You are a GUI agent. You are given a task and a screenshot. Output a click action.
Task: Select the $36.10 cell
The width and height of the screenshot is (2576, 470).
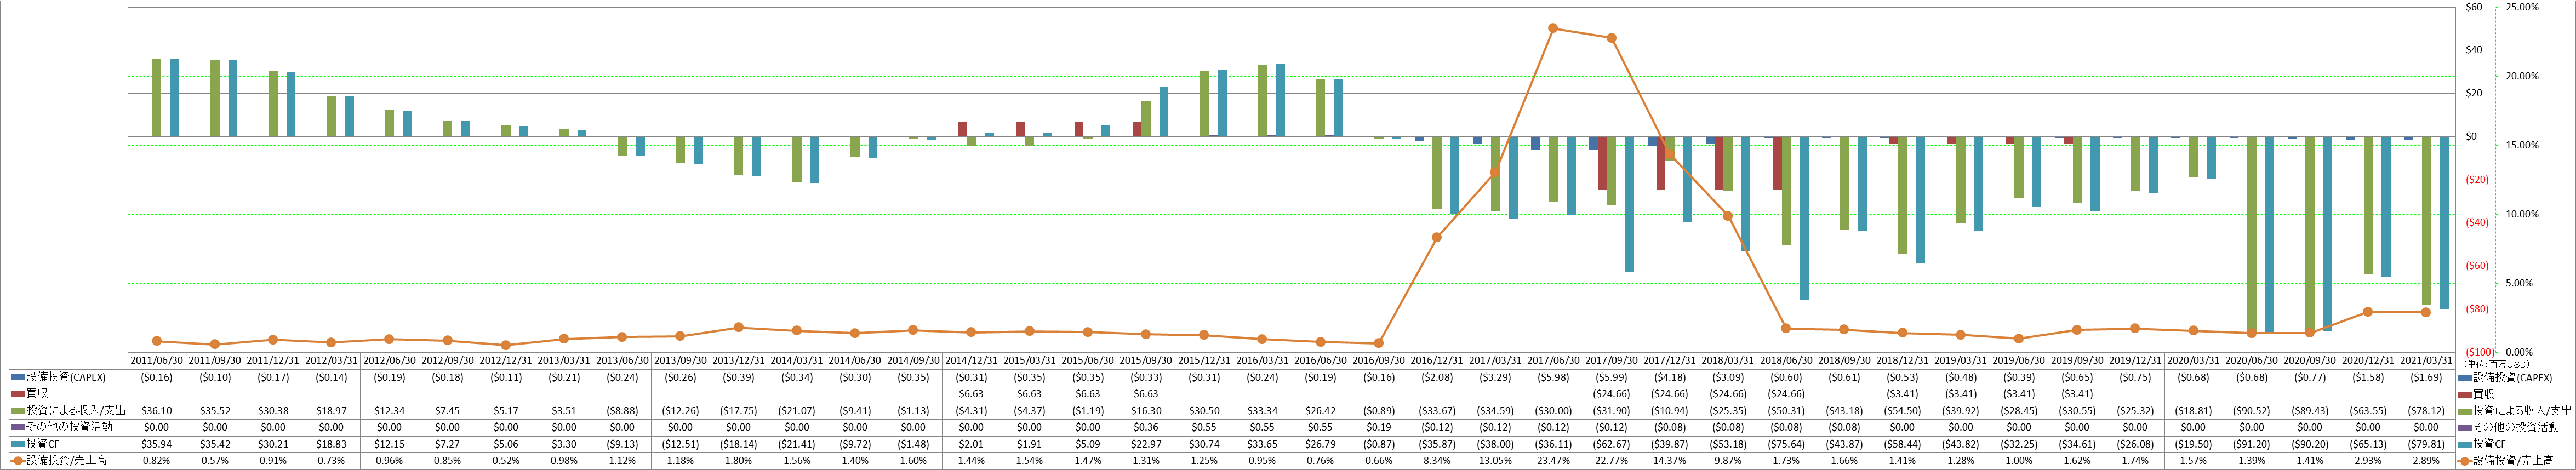tap(157, 411)
